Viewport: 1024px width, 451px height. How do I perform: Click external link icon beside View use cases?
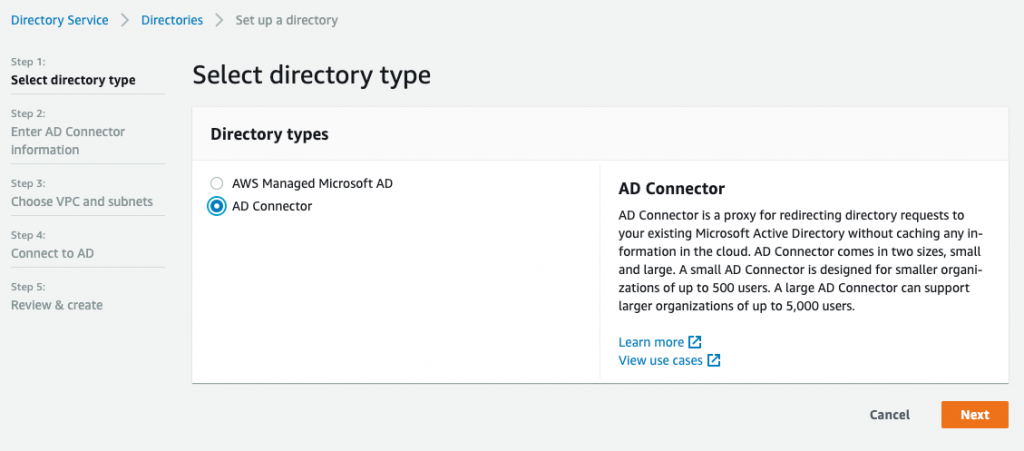[x=714, y=361]
